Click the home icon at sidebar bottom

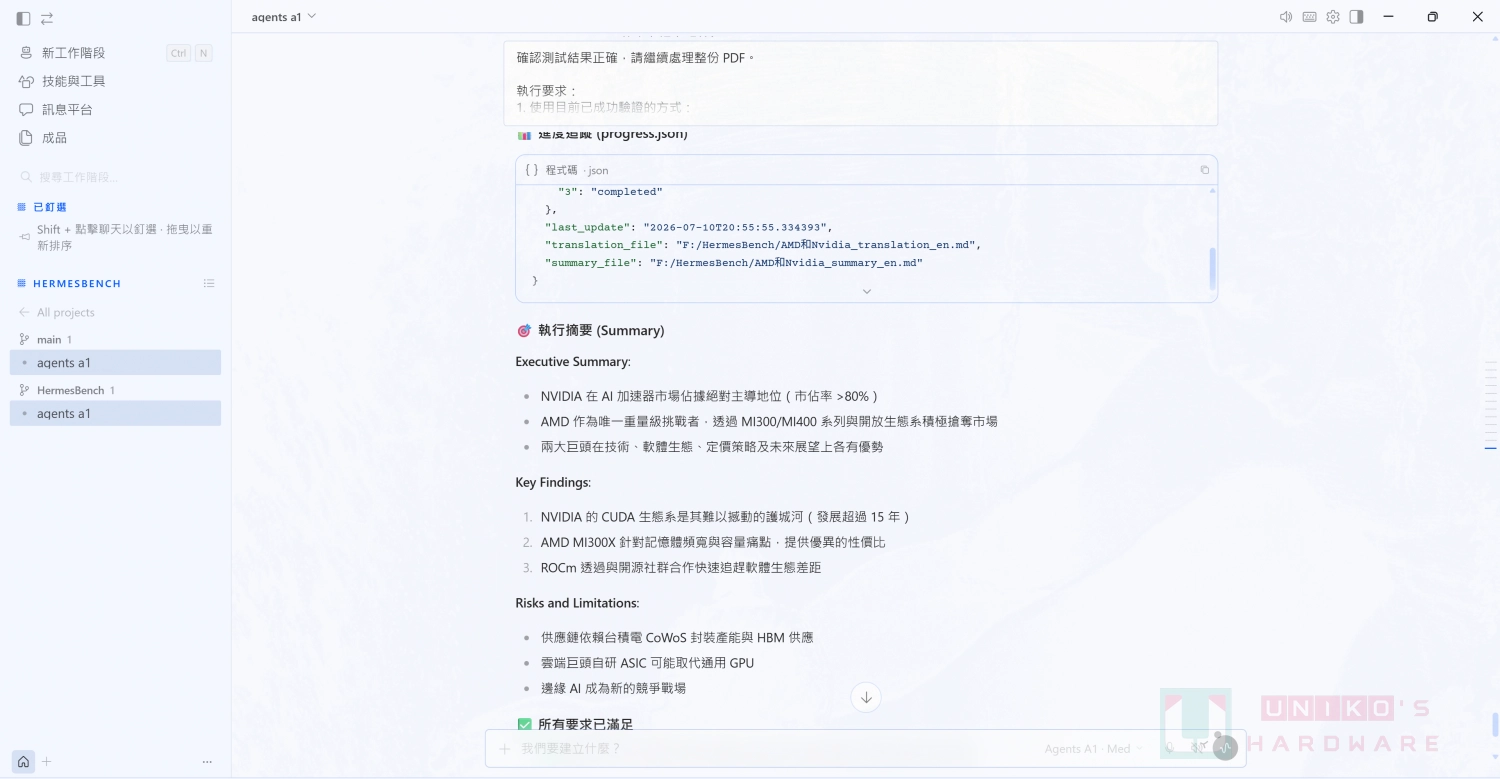[23, 761]
